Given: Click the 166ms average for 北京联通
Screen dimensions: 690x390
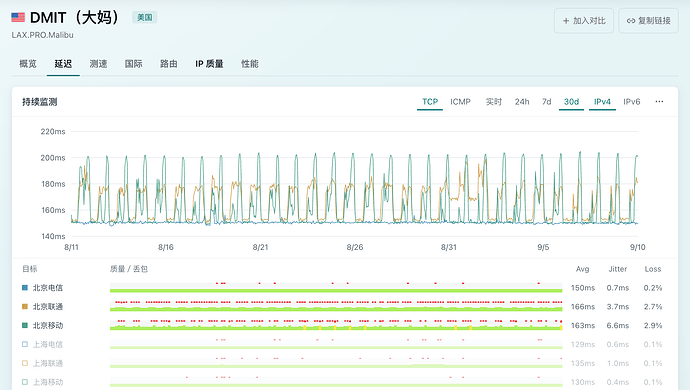Looking at the screenshot, I should coord(583,306).
